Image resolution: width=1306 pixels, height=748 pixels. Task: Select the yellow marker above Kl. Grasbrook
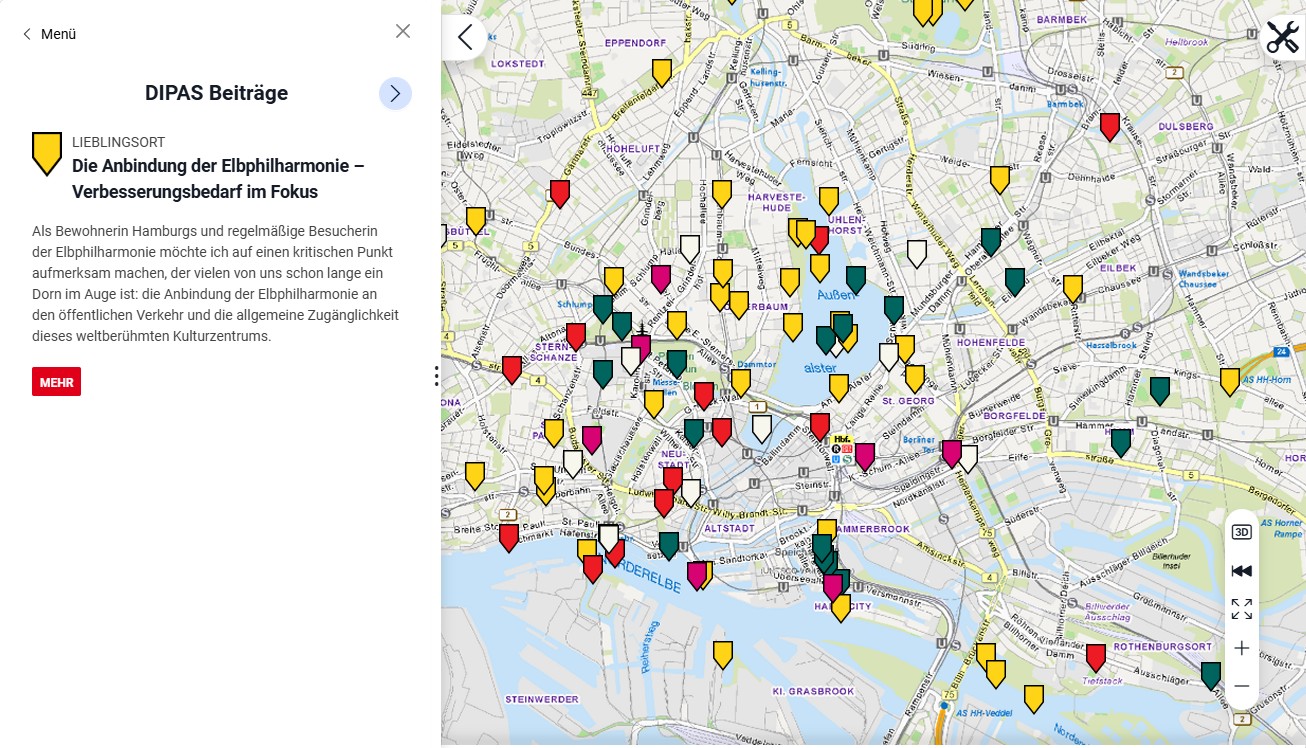(x=723, y=655)
